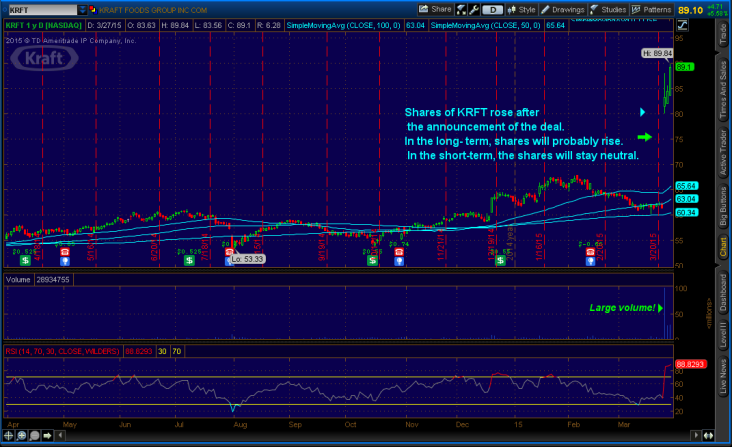Screen dimensions: 732x447
Task: Click the earnings phone icon near May
Action: [x=65, y=252]
